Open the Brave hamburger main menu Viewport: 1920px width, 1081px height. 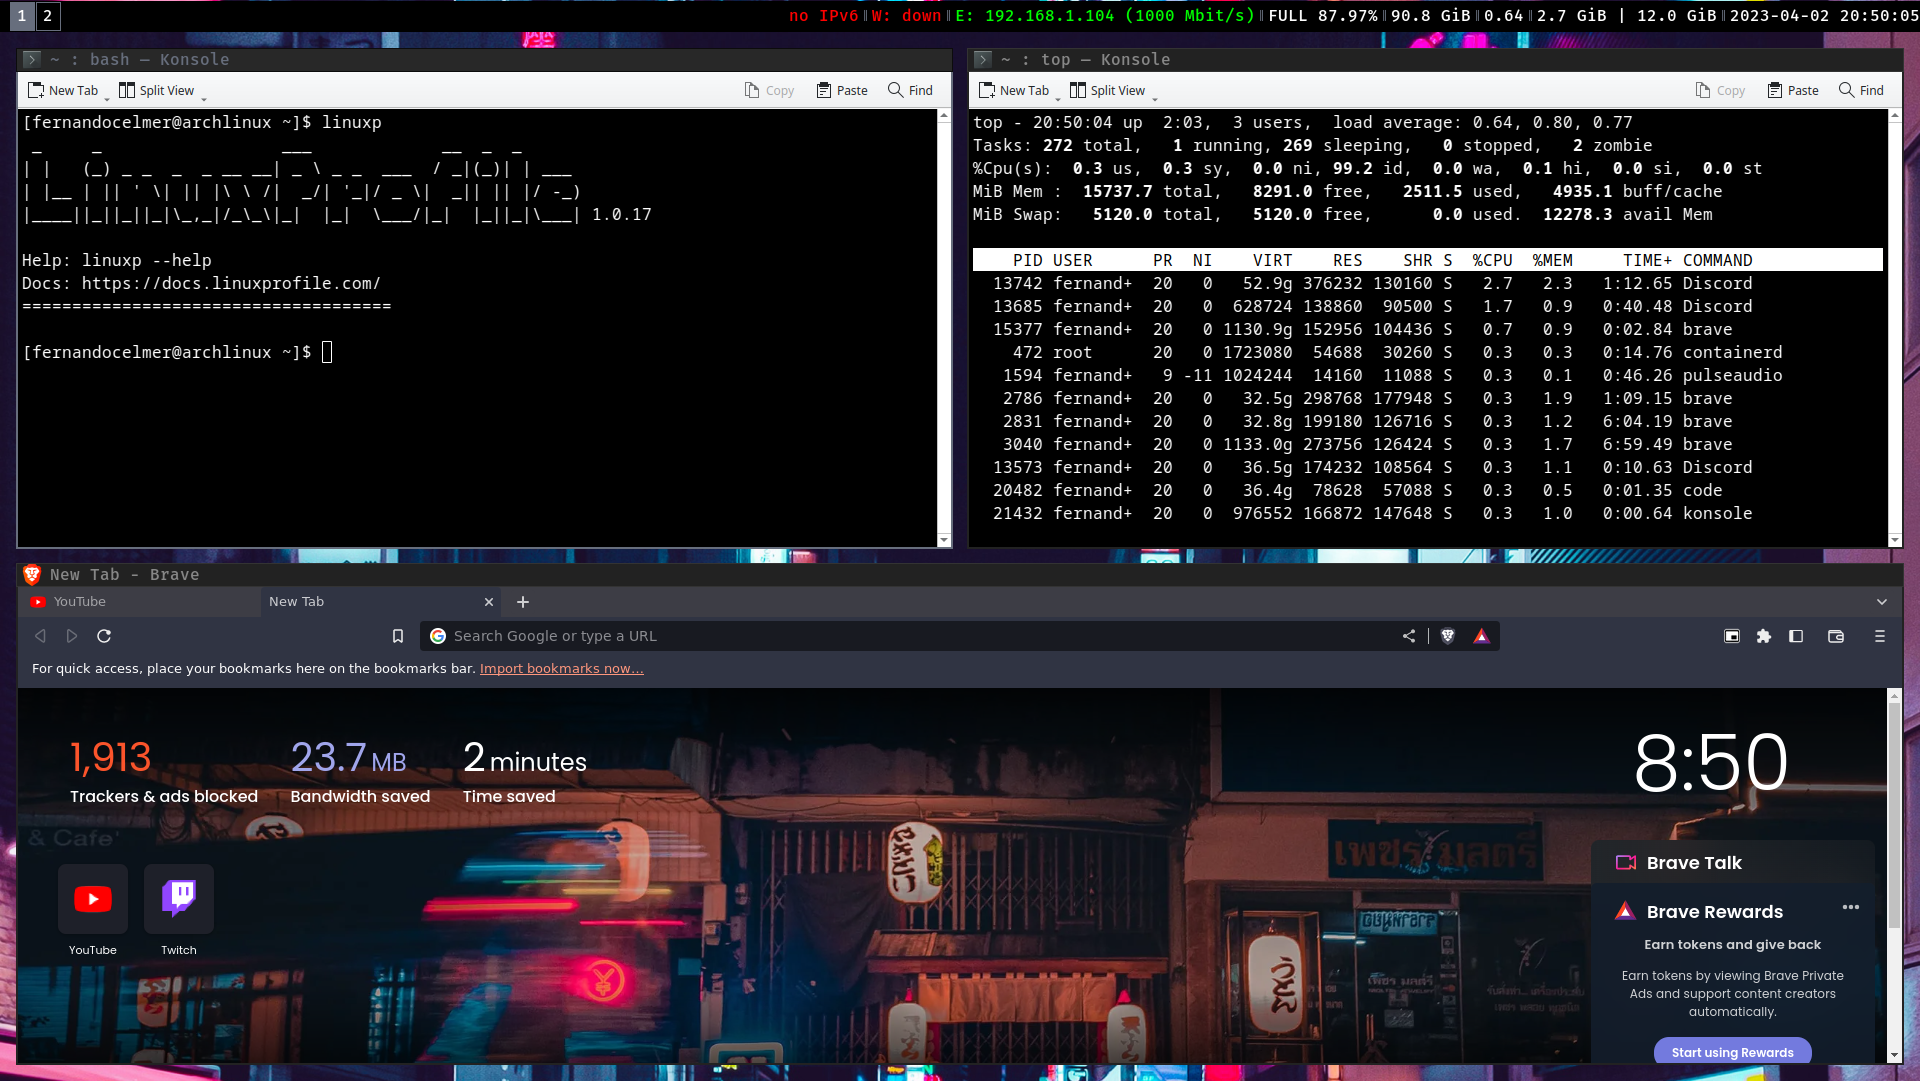[1880, 636]
